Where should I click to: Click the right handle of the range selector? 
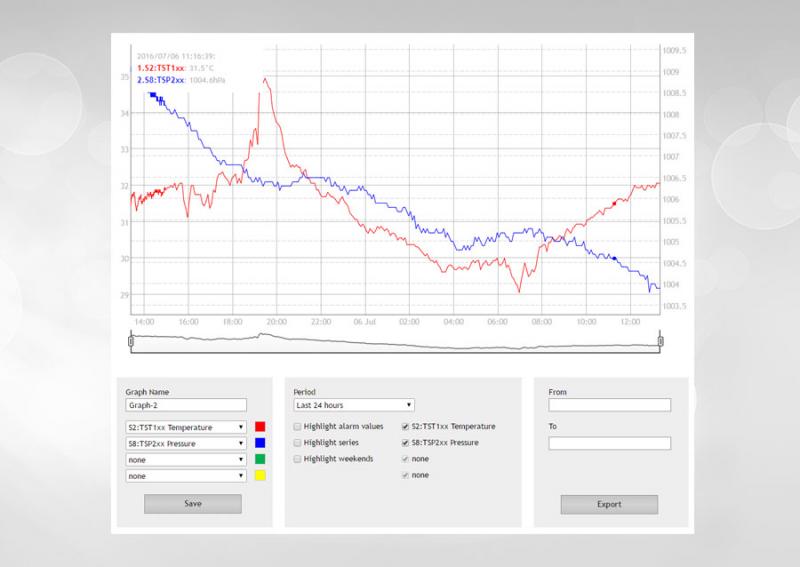pyautogui.click(x=660, y=342)
